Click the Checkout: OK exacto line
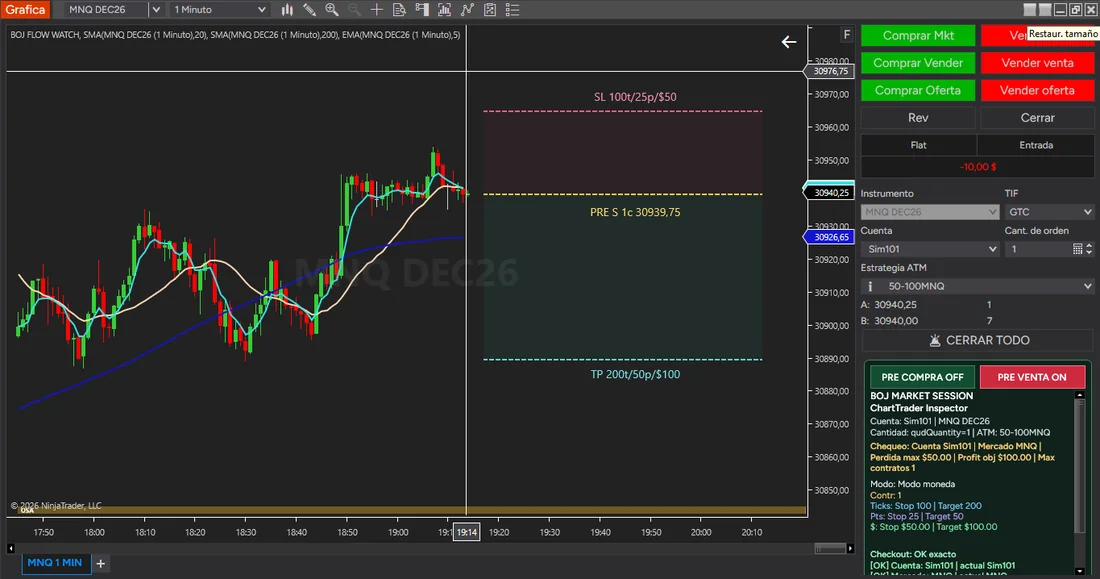Image resolution: width=1100 pixels, height=579 pixels. point(913,554)
